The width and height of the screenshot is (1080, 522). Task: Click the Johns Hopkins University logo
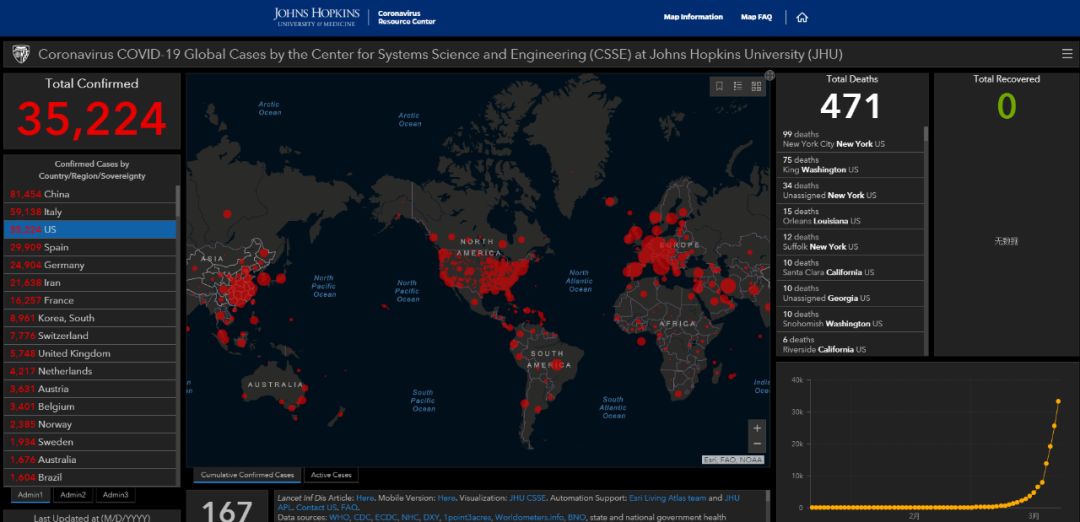316,17
